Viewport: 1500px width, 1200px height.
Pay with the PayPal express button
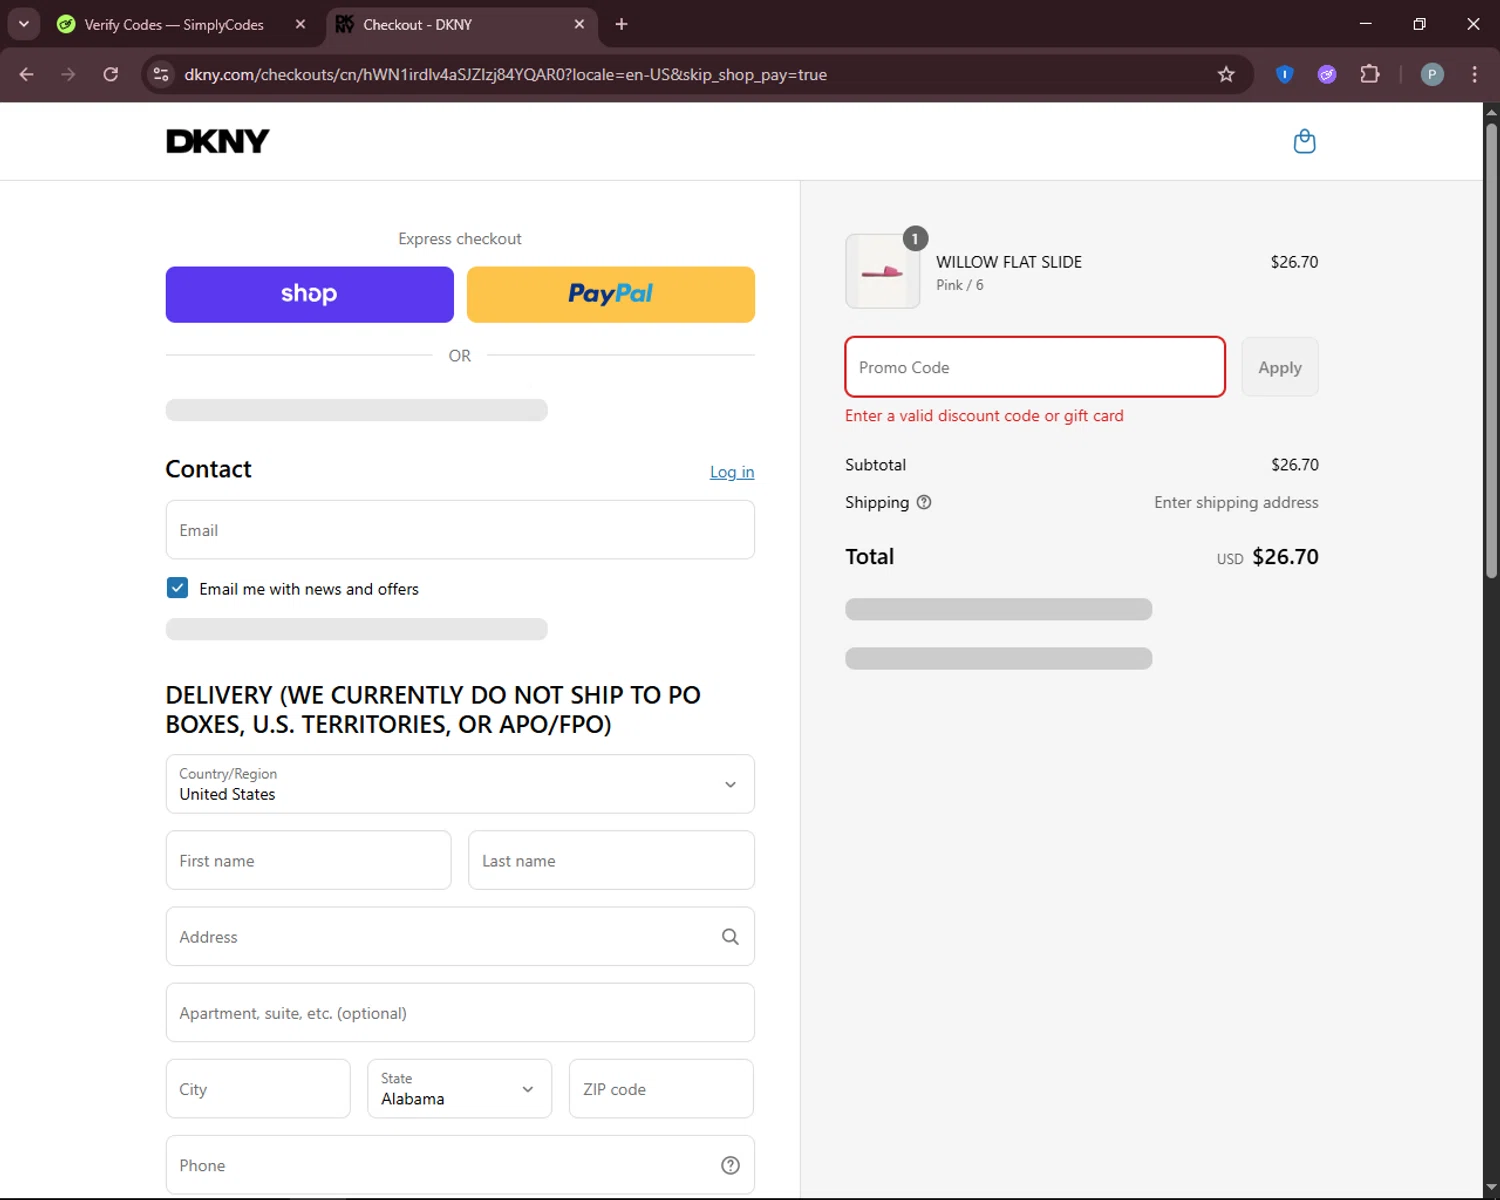[x=611, y=294]
